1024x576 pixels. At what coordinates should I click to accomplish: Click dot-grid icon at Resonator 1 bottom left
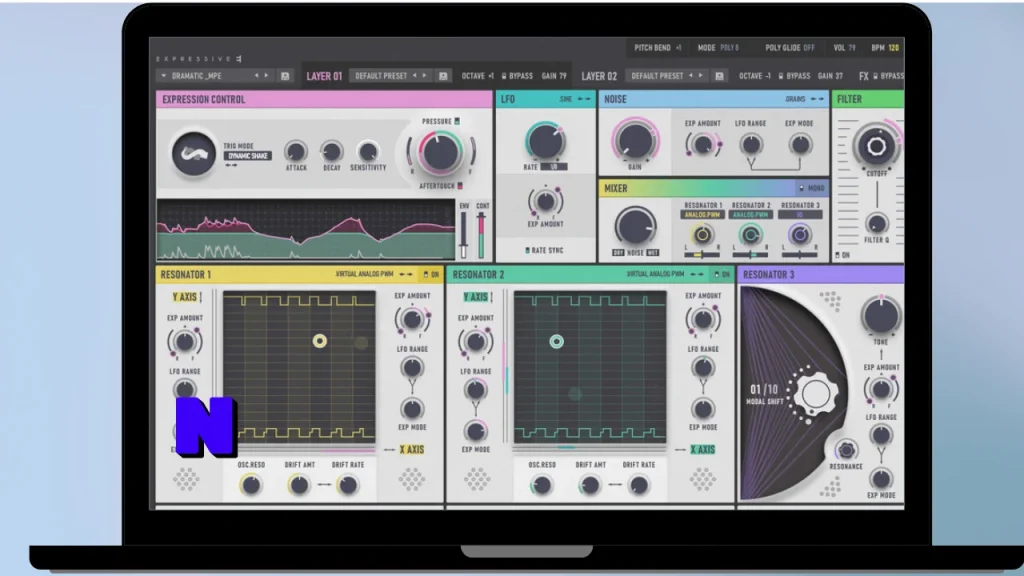click(x=185, y=479)
